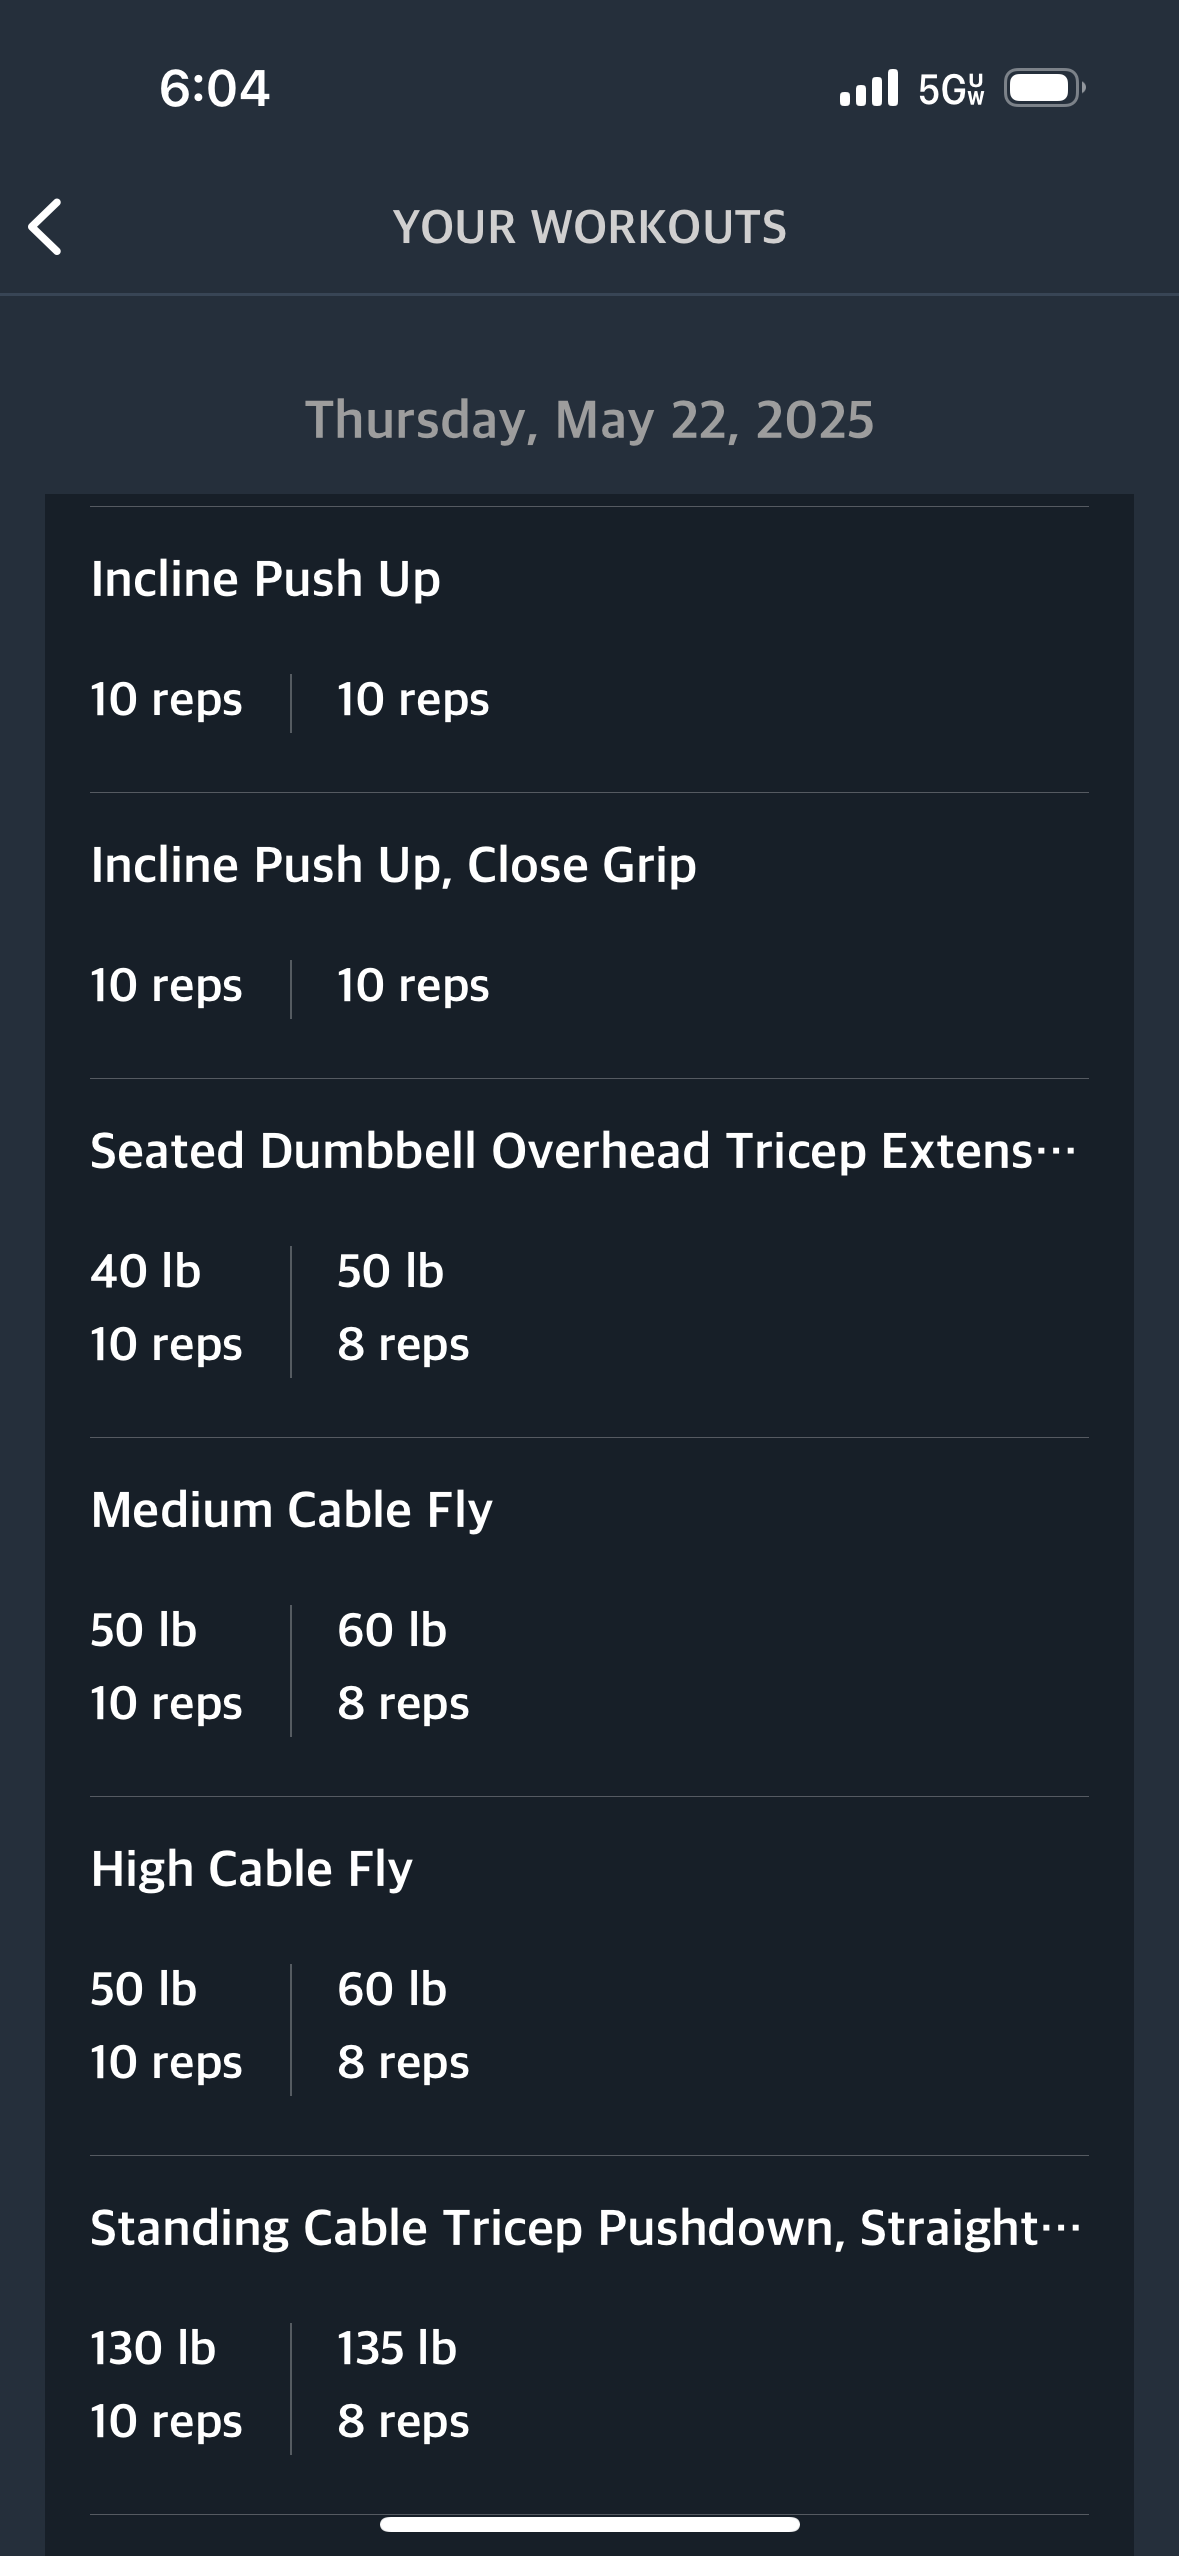Tap the home indicator bar
Screen dimensions: 1179x2556
point(590,2524)
